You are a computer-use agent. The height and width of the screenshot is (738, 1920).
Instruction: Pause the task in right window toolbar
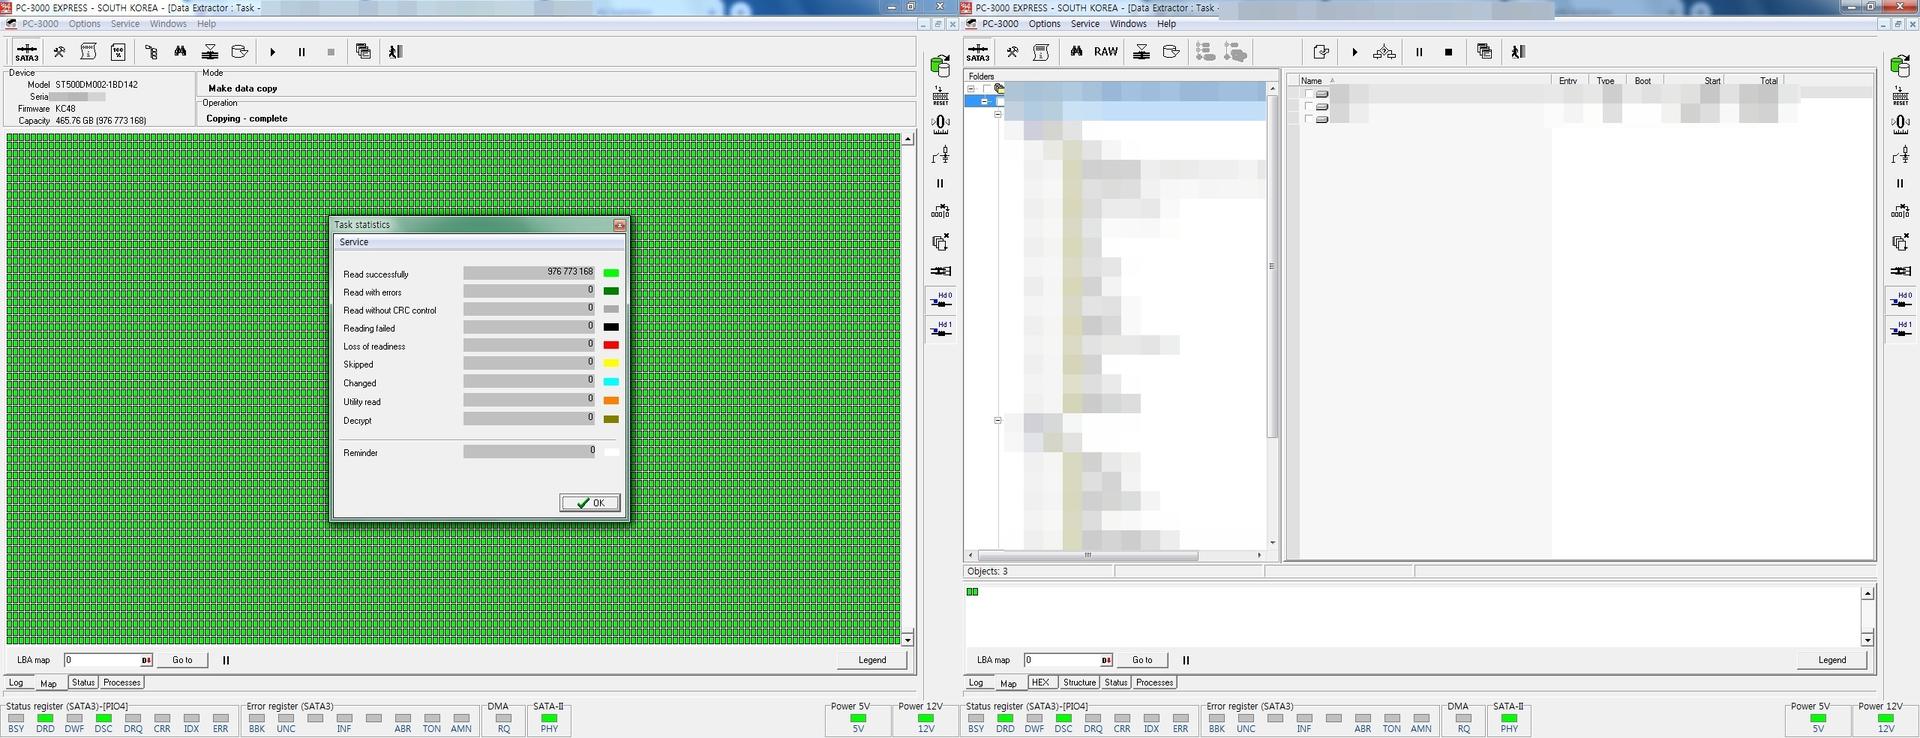tap(1418, 52)
